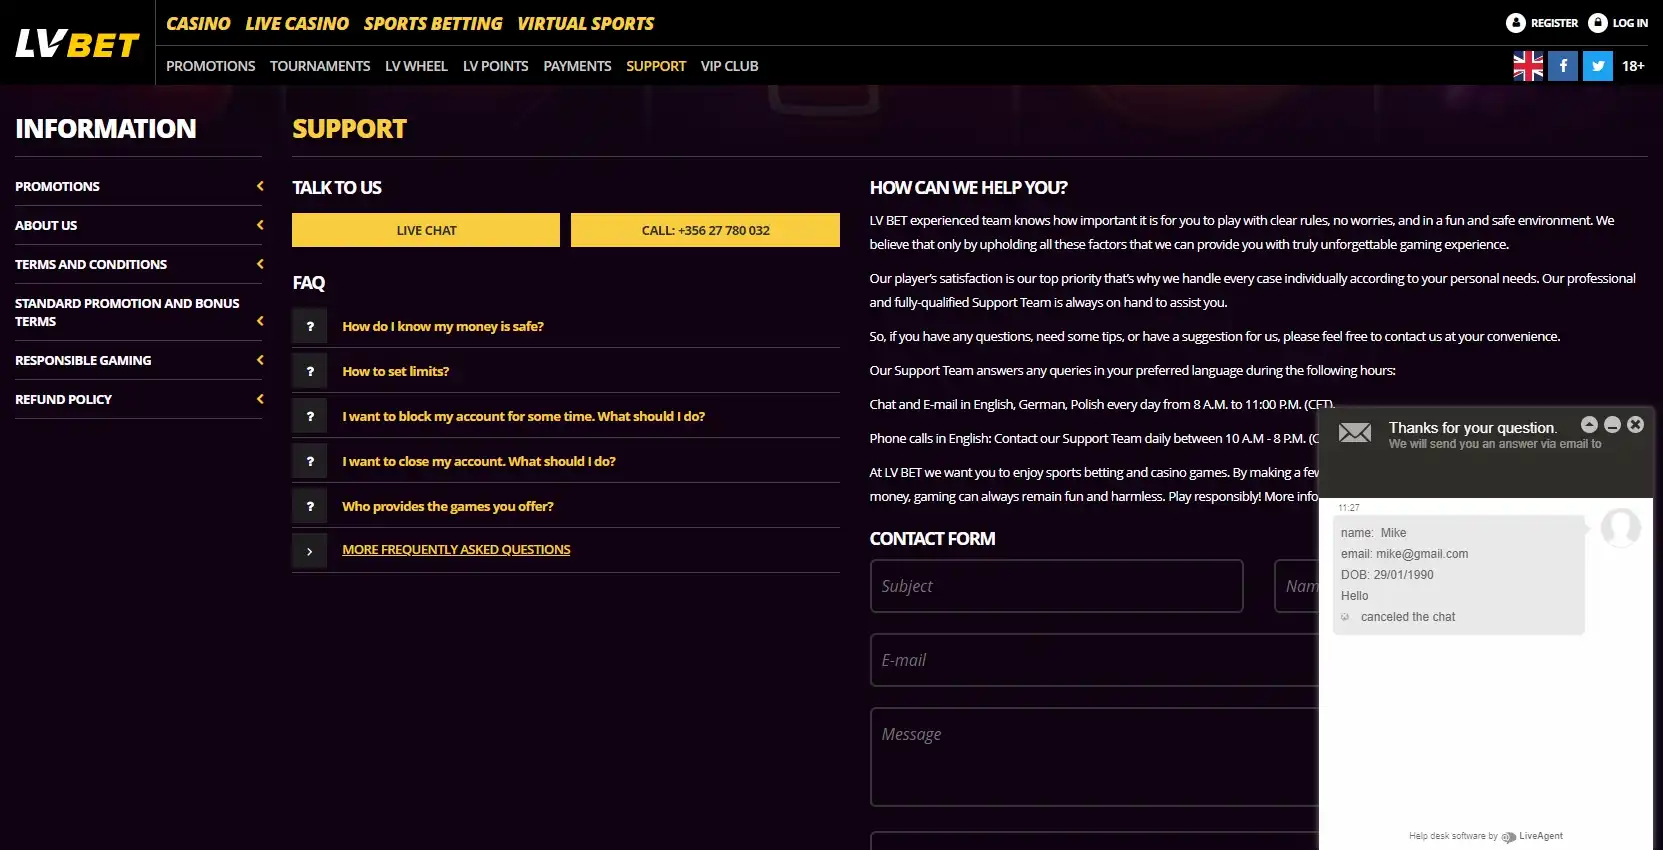The width and height of the screenshot is (1663, 850).
Task: Open 'Who provides the games you offer?' question
Action: (448, 506)
